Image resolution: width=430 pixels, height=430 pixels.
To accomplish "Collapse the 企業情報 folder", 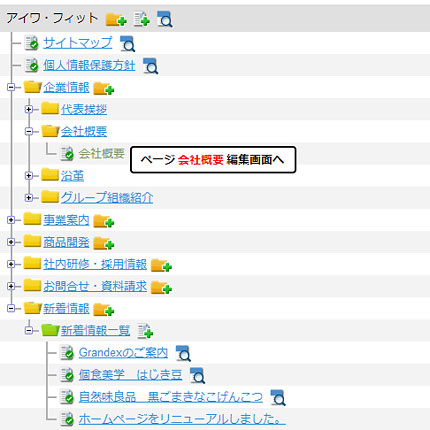I will tap(11, 87).
